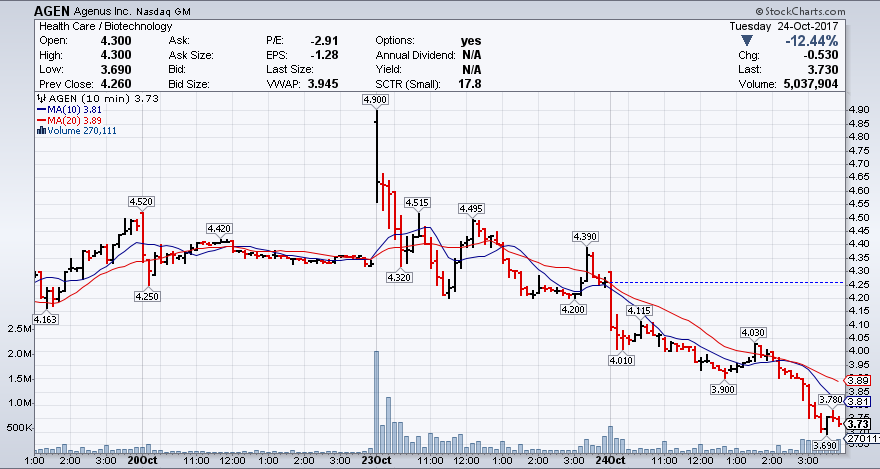Screen dimensions: 880x469
Task: Click the -12.44% percent change value
Action: pyautogui.click(x=812, y=41)
